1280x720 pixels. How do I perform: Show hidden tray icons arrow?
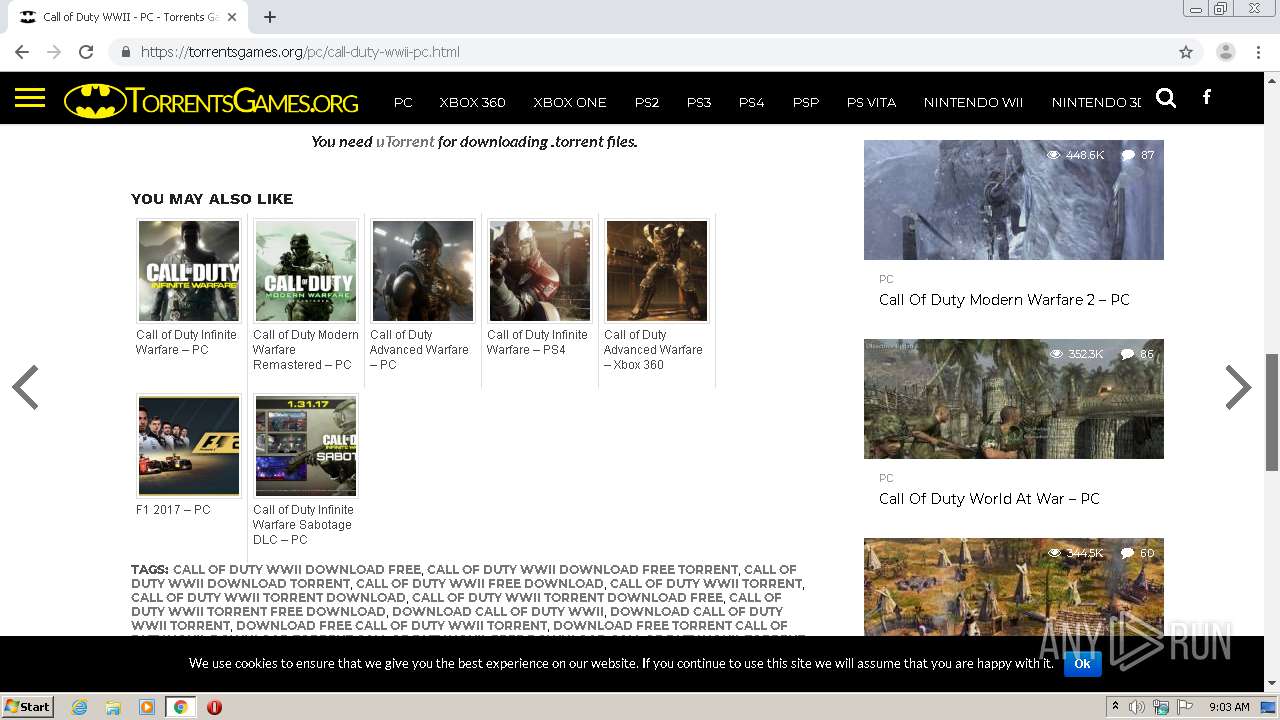coord(1115,707)
